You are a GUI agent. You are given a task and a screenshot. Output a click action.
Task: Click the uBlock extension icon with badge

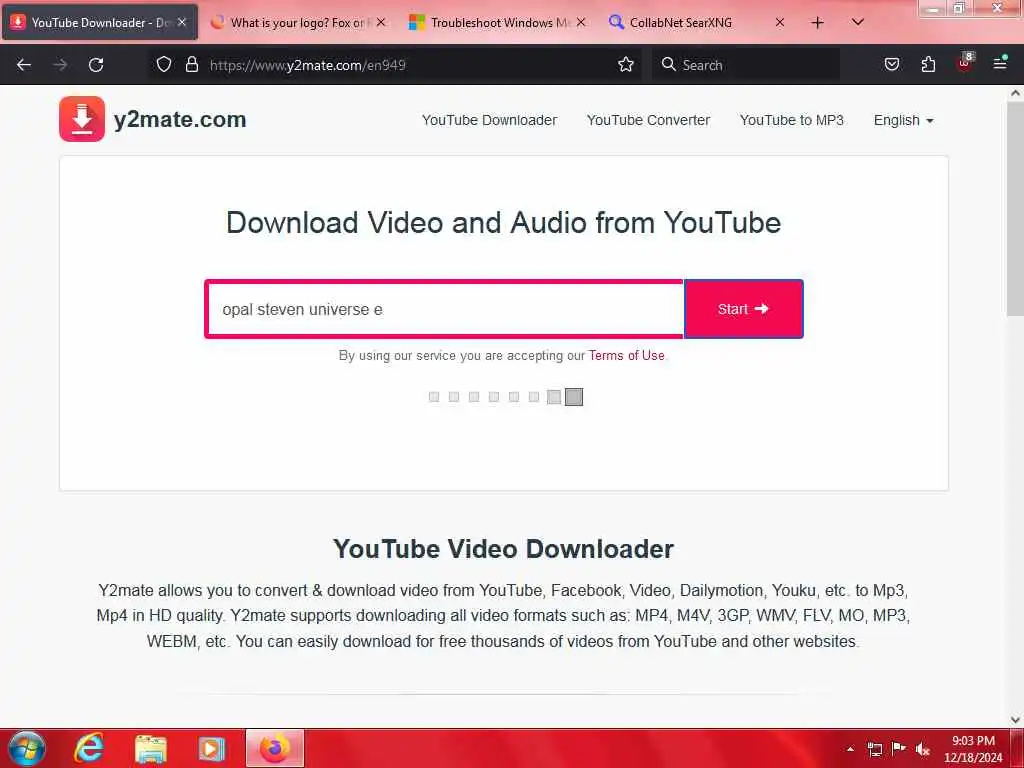965,63
